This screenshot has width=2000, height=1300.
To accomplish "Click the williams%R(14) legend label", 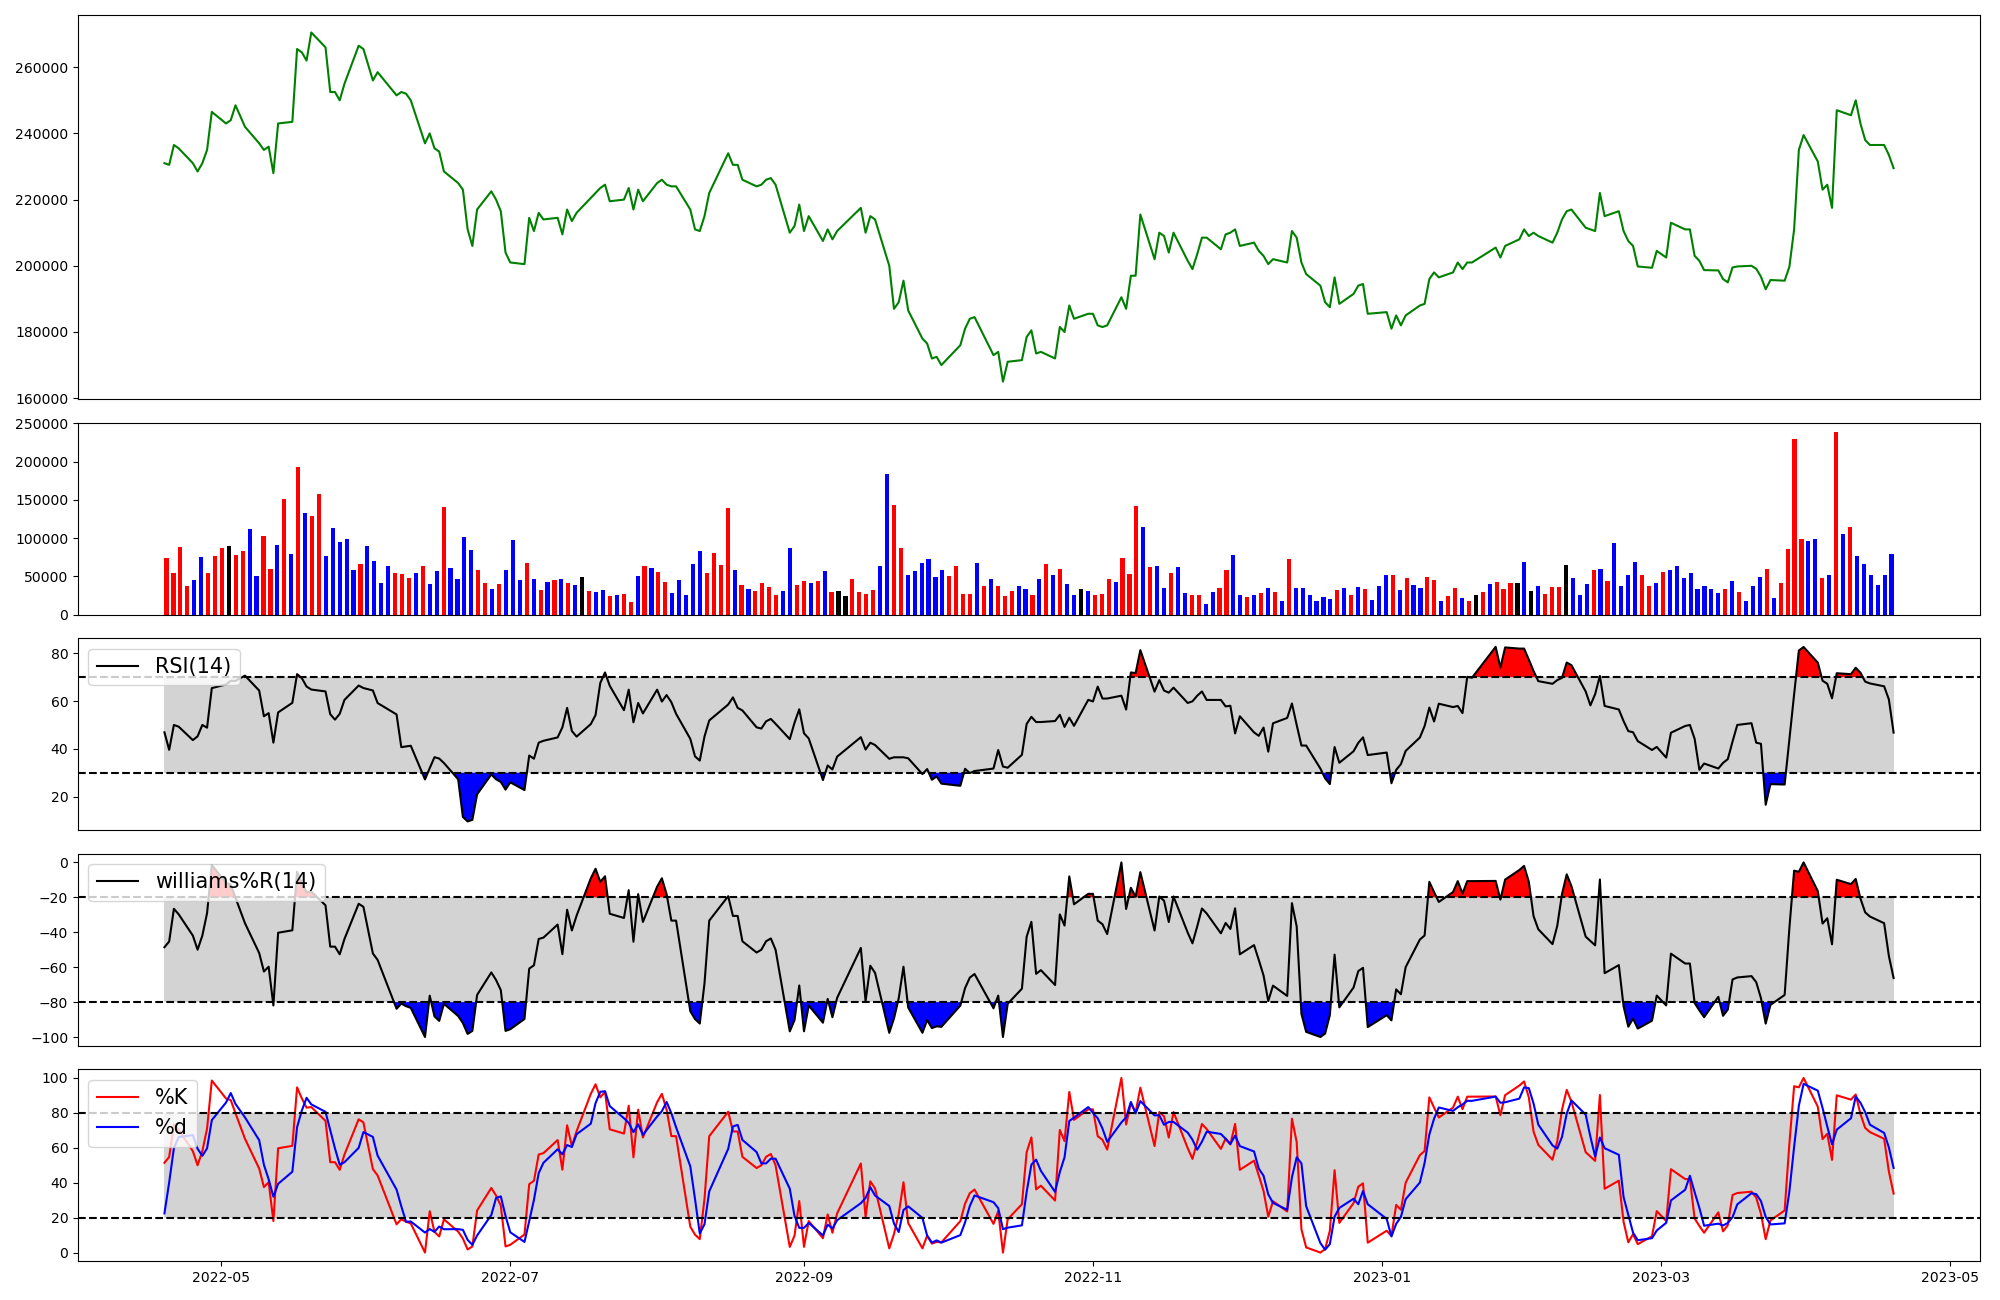I will click(235, 881).
